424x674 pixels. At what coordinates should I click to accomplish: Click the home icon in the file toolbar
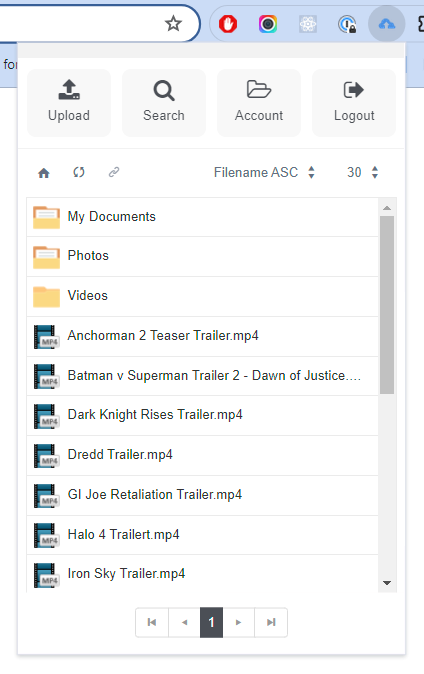(x=44, y=173)
